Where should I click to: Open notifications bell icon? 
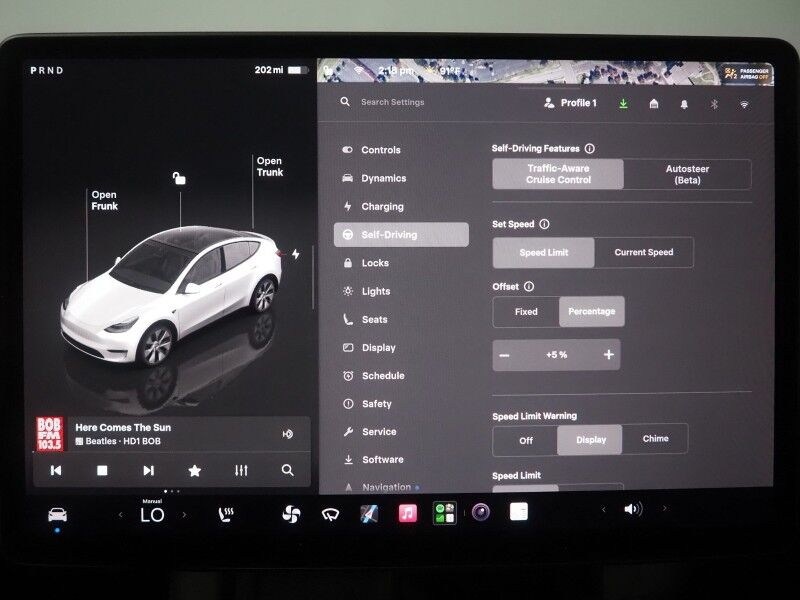pyautogui.click(x=684, y=105)
